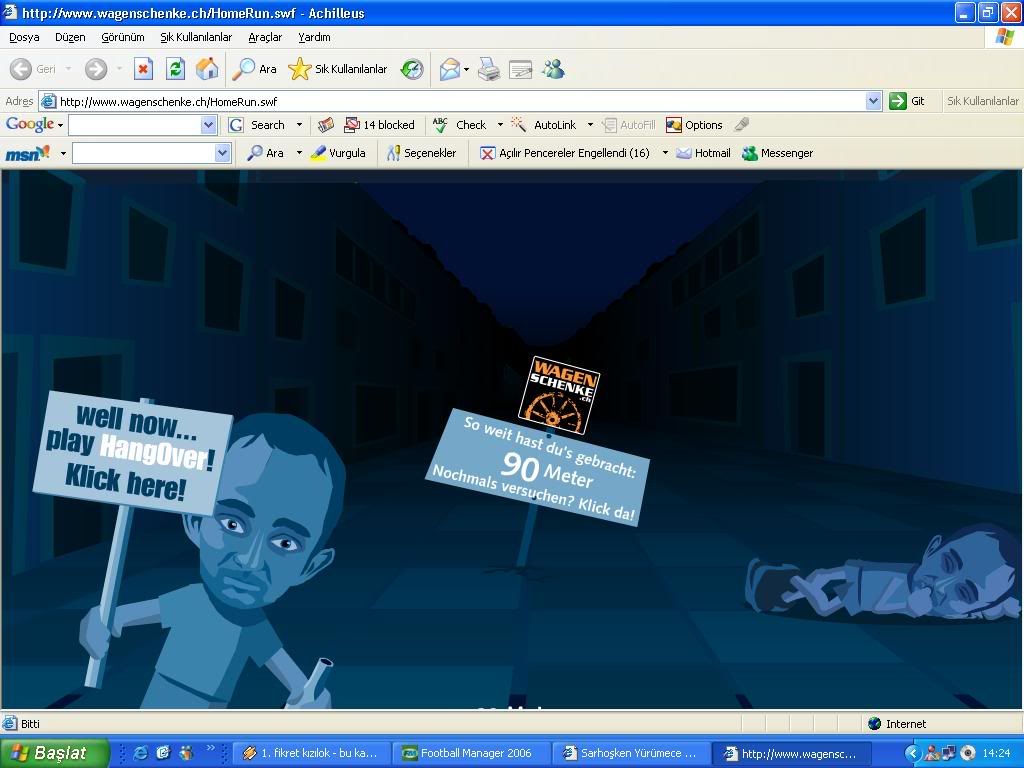This screenshot has width=1024, height=768.
Task: Click Açılır Pencereler Engellendi (16) button
Action: point(565,153)
